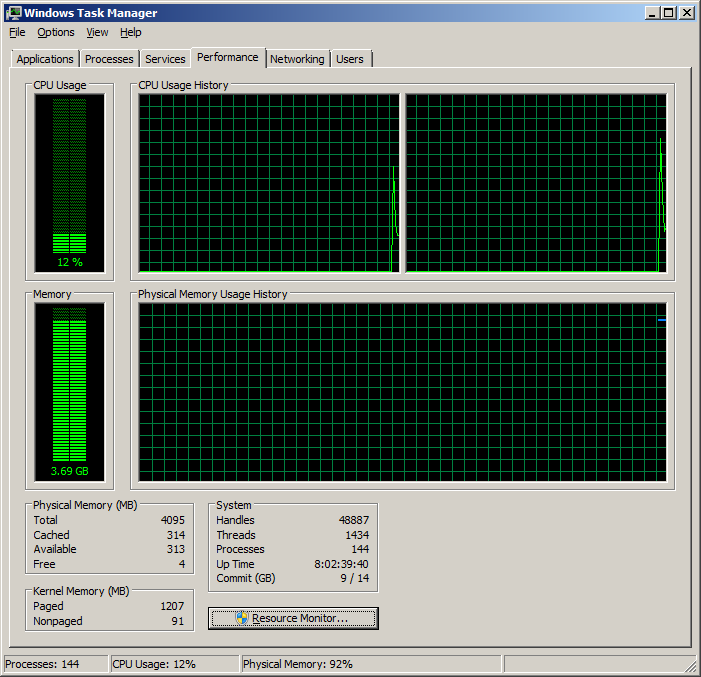Click the window resize grip corner
Image resolution: width=701 pixels, height=677 pixels.
[x=691, y=666]
